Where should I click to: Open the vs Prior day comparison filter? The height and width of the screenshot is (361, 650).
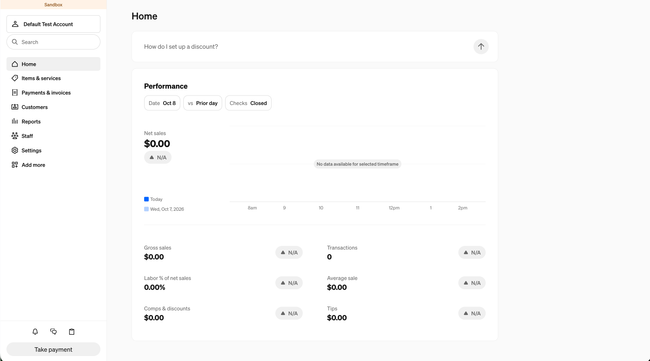[203, 103]
